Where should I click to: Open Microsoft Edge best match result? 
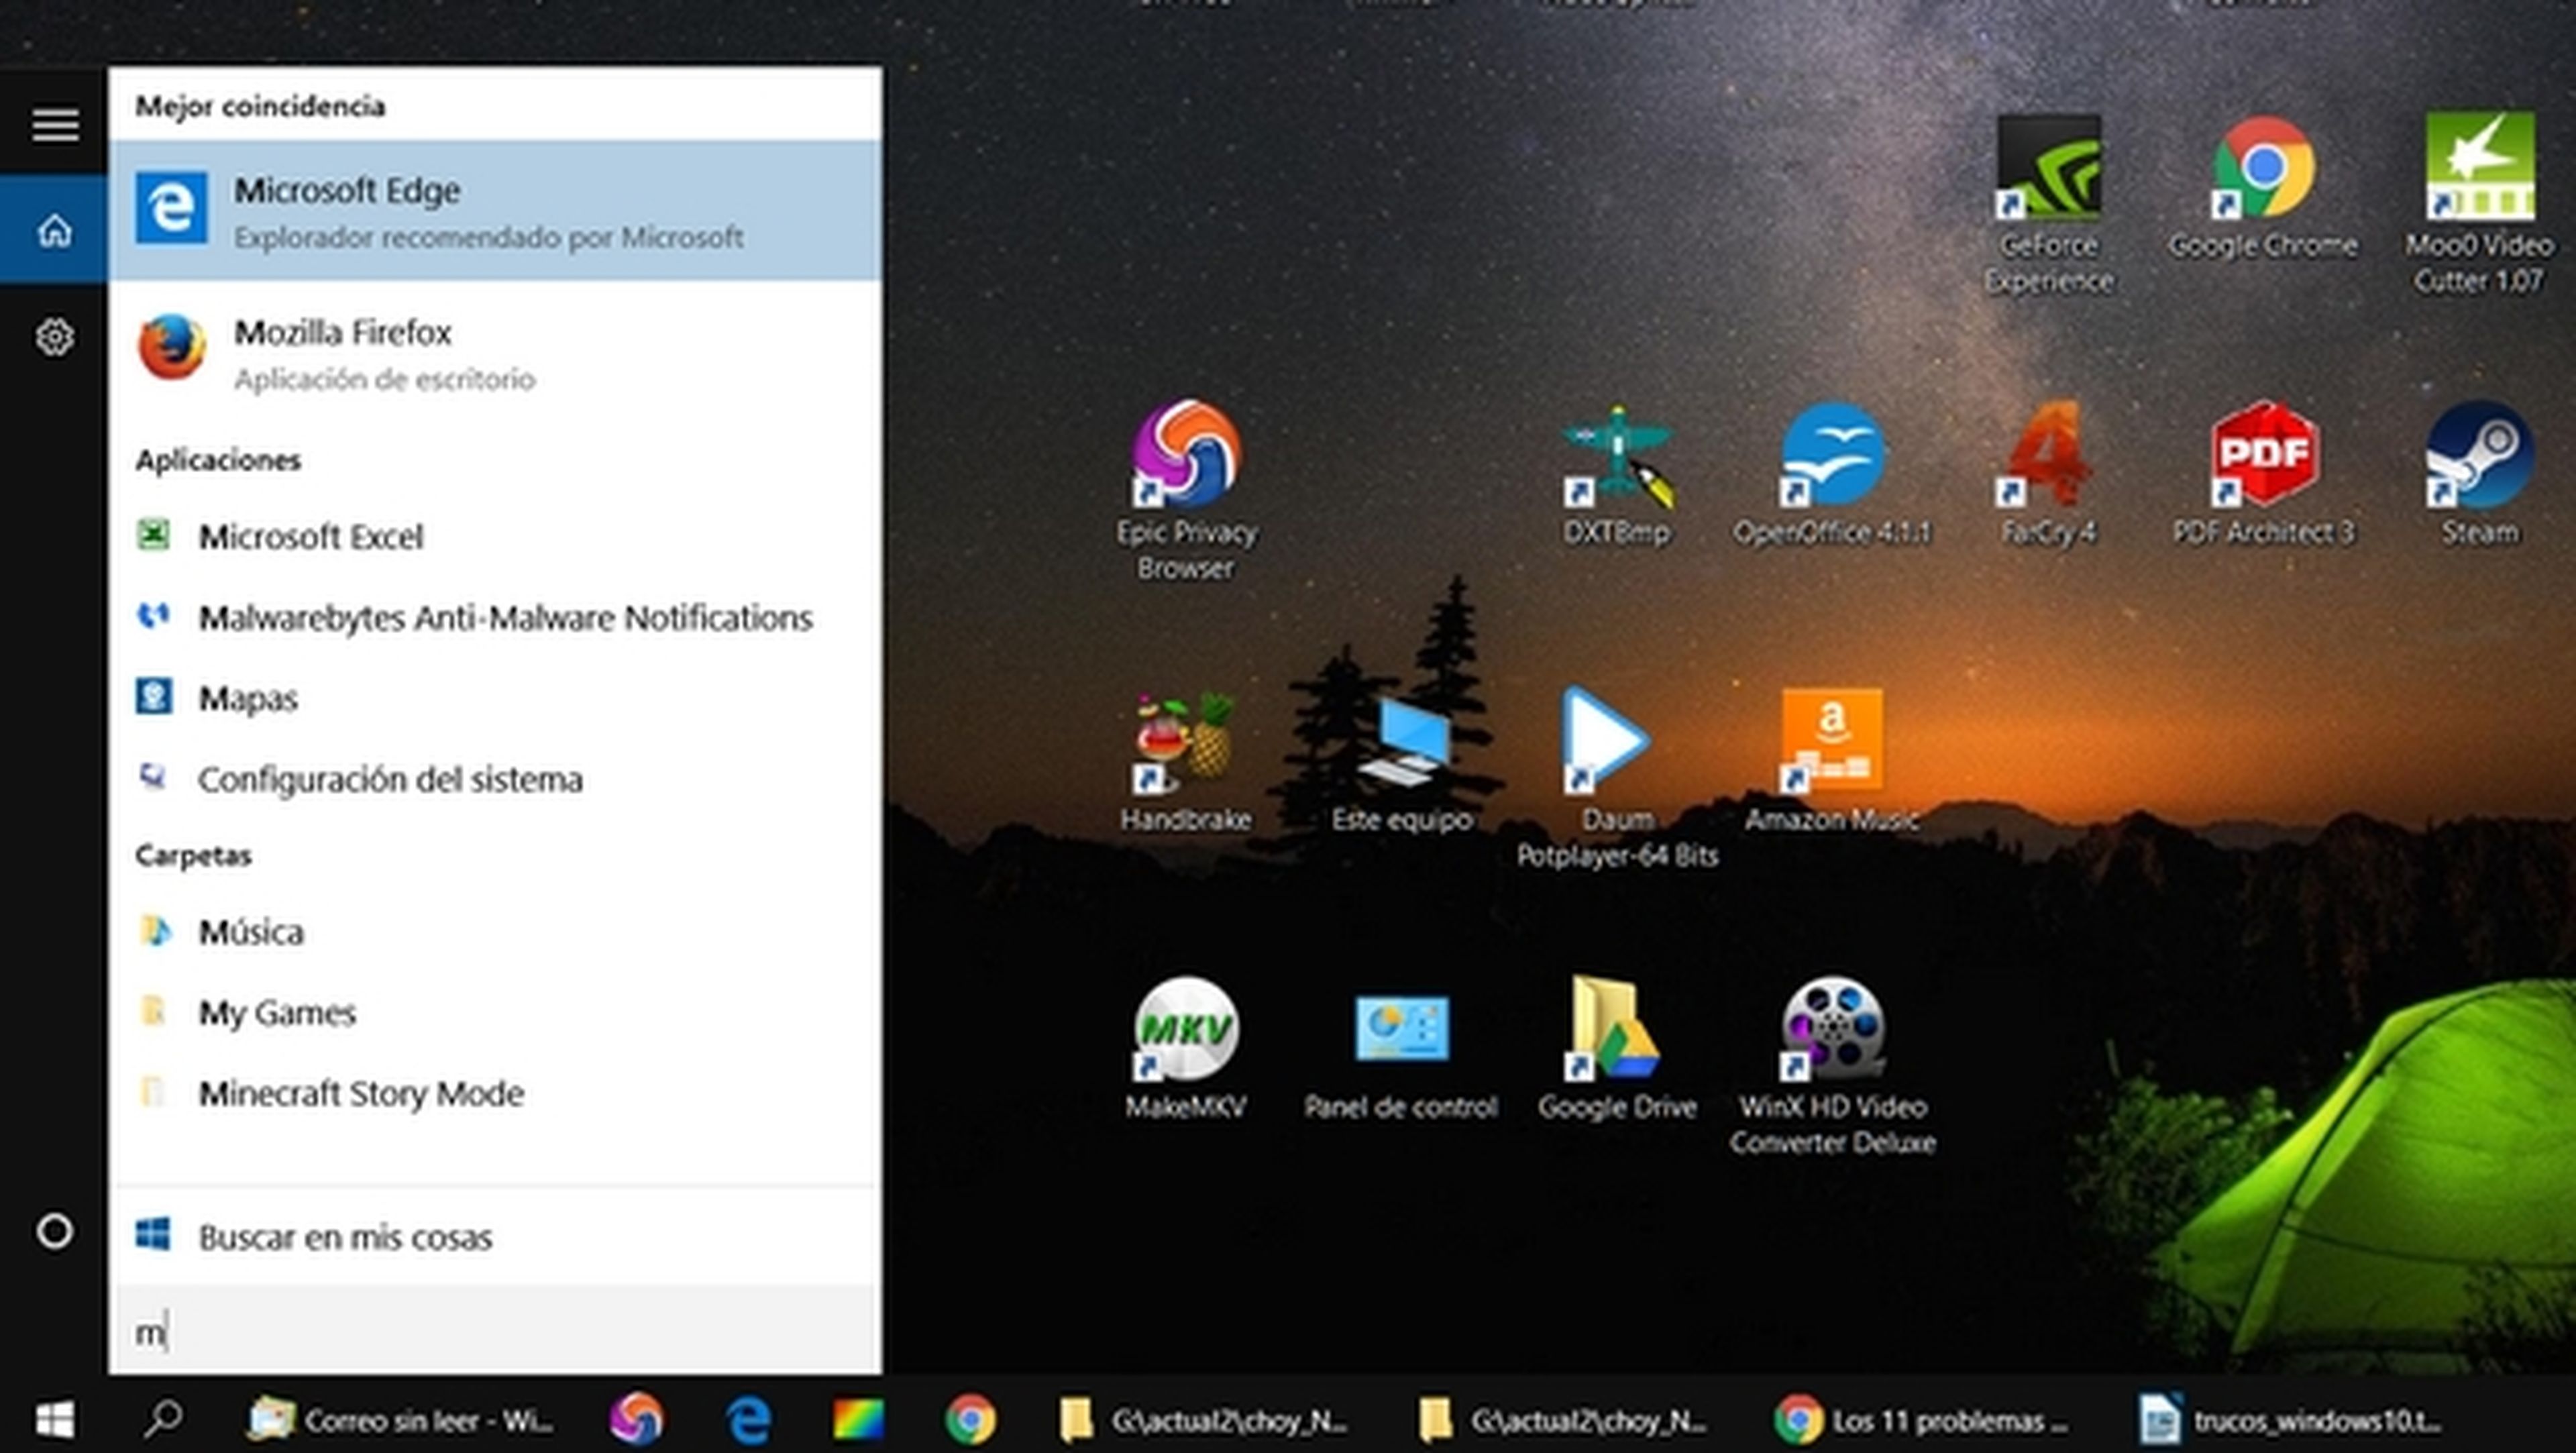click(495, 210)
